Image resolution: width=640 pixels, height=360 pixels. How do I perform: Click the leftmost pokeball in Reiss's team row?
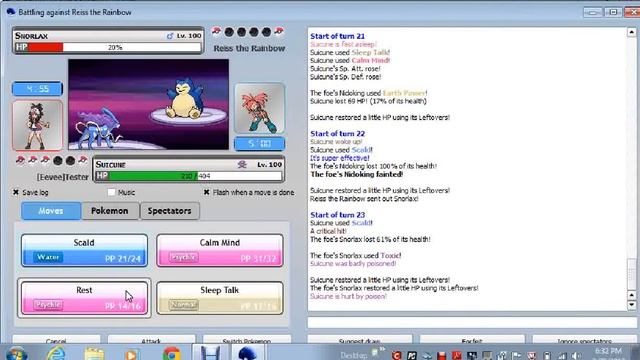tap(217, 31)
